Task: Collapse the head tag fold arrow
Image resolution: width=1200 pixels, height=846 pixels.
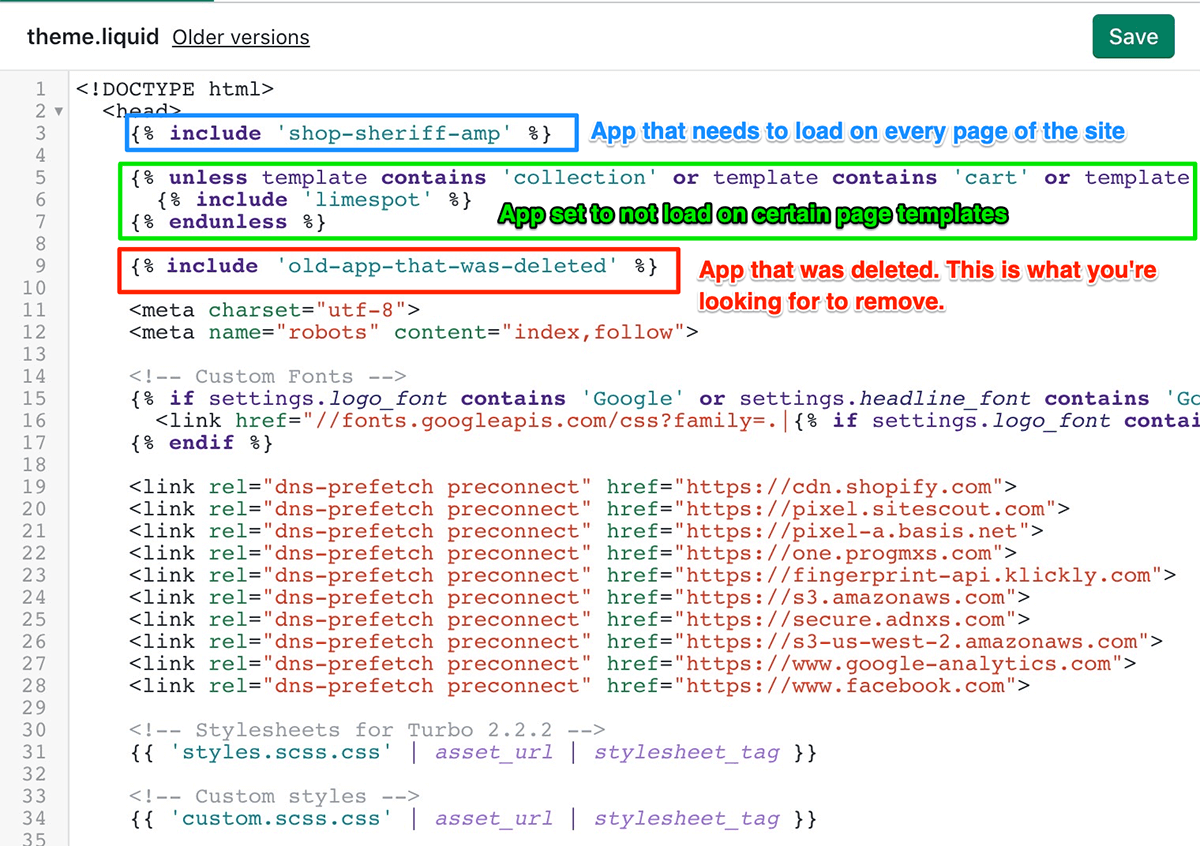Action: click(x=58, y=111)
